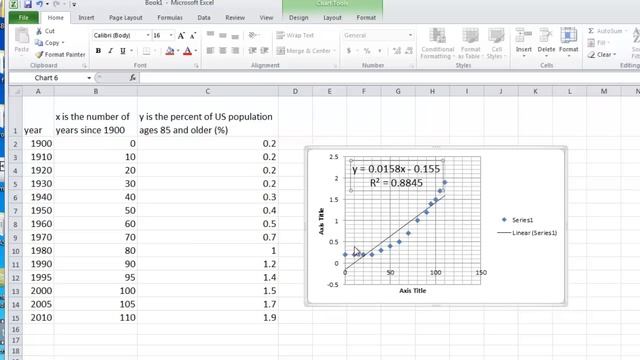640x360 pixels.
Task: Decrease font size with Shrink Font icon
Action: pyautogui.click(x=193, y=36)
